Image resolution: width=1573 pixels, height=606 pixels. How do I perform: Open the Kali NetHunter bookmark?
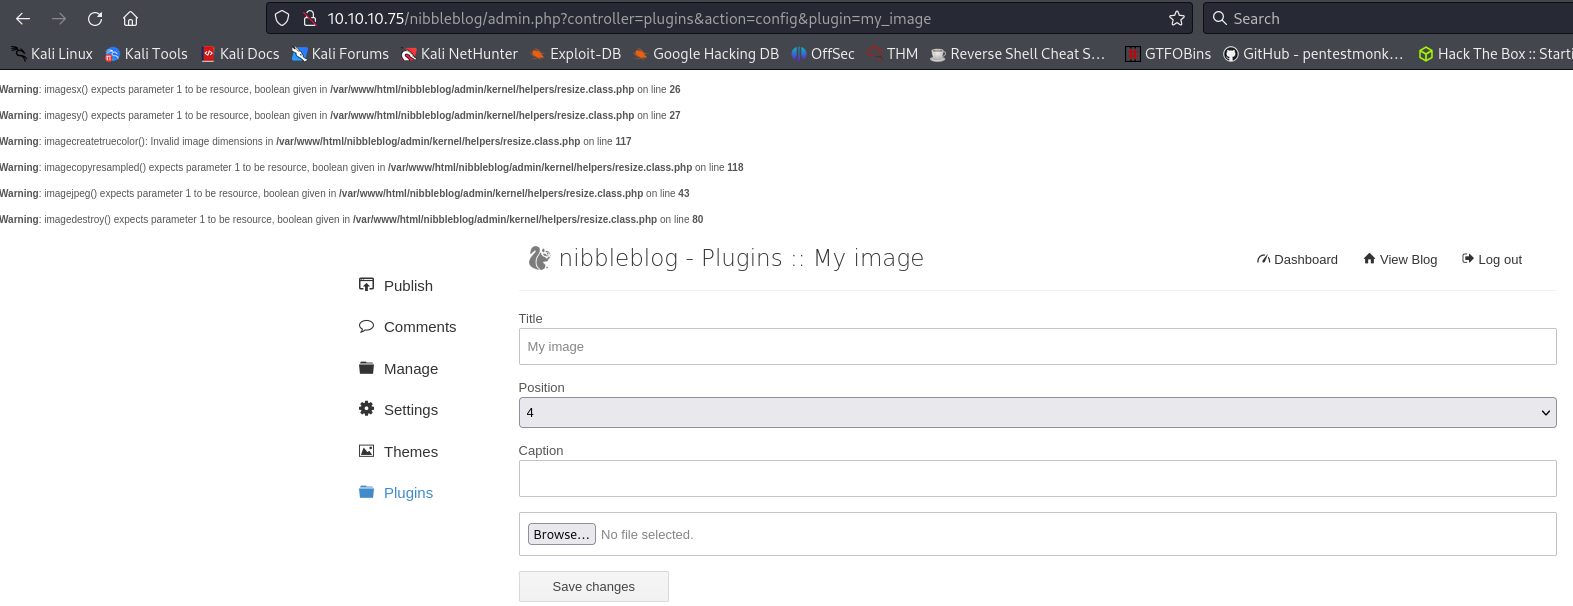(x=460, y=54)
